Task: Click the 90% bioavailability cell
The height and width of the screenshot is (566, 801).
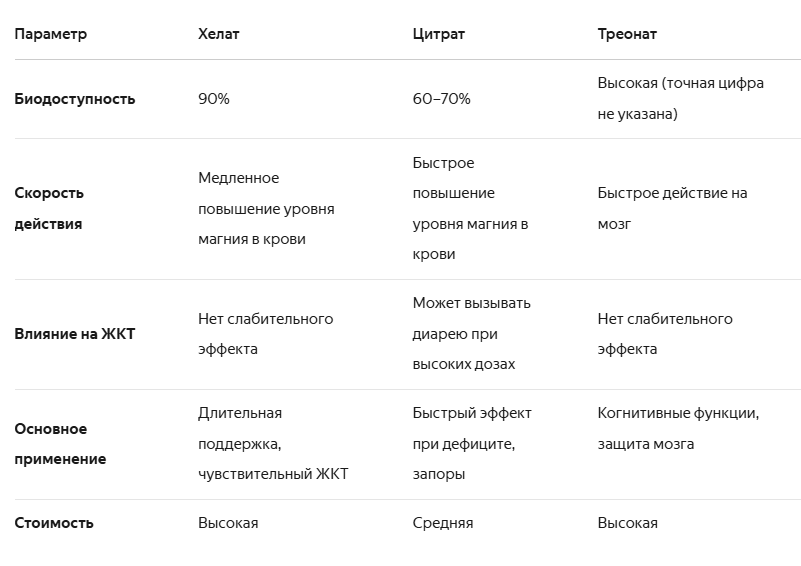Action: click(214, 99)
